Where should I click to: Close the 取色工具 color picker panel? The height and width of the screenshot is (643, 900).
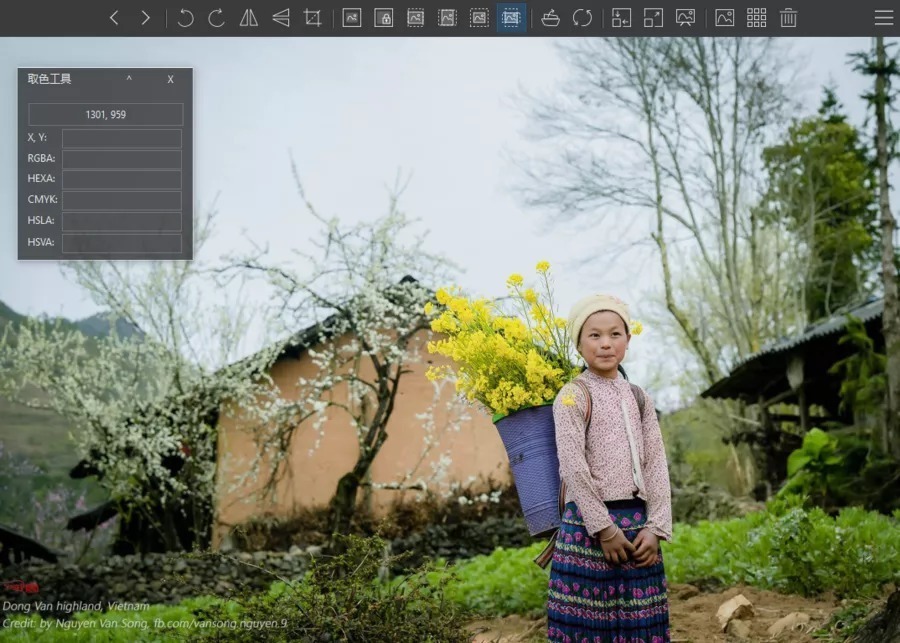click(170, 79)
